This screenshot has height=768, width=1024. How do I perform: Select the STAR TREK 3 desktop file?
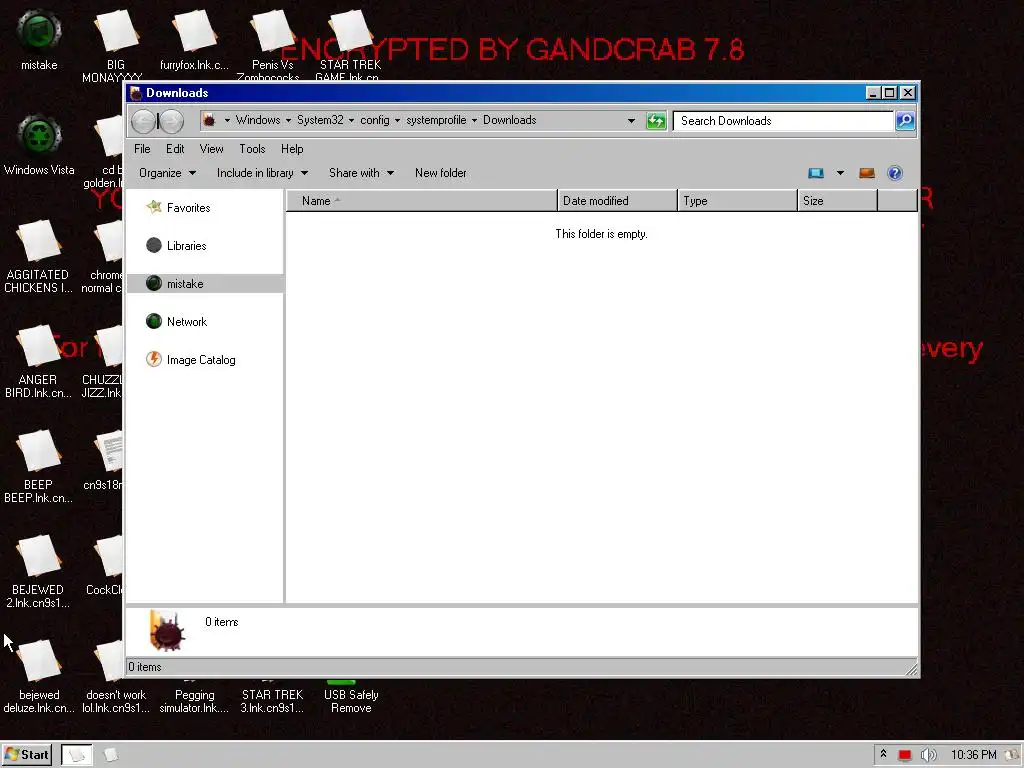pyautogui.click(x=272, y=697)
